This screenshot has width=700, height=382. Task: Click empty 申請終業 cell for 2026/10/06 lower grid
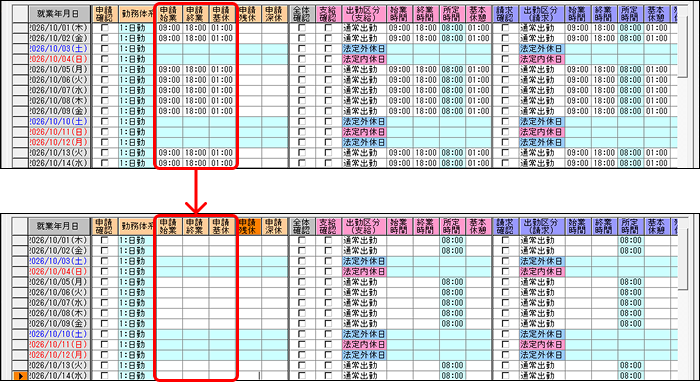tap(196, 292)
